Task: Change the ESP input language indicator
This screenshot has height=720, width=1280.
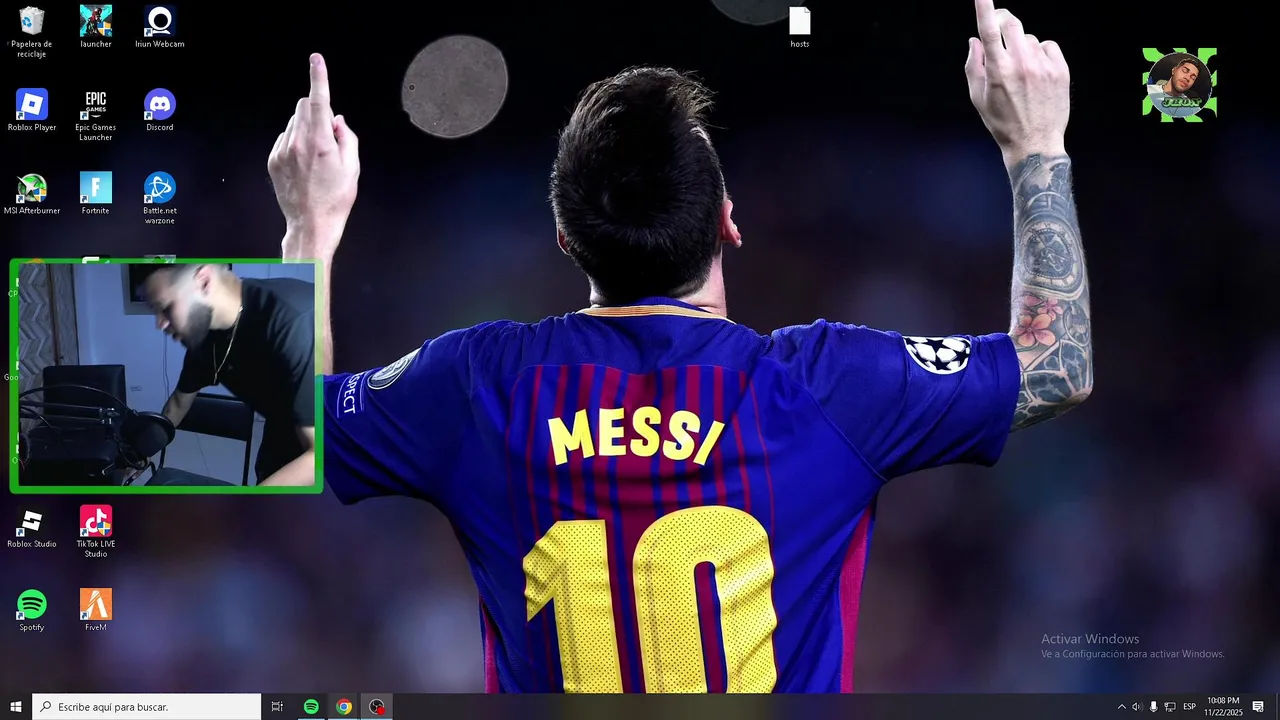Action: (x=1190, y=707)
